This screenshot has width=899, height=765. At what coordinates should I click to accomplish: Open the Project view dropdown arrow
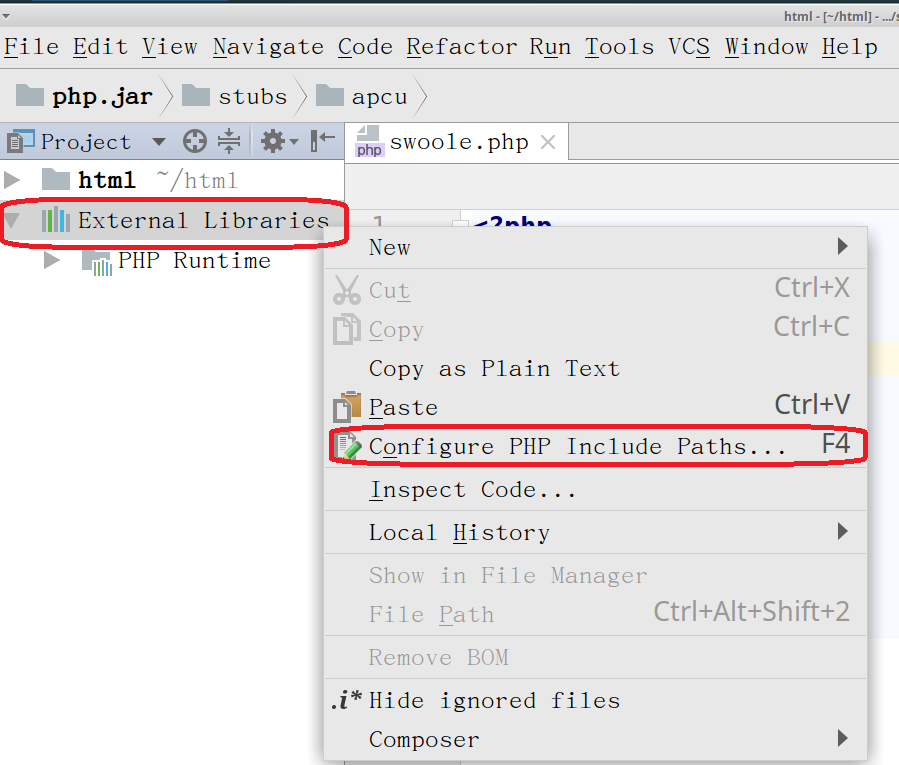(157, 141)
